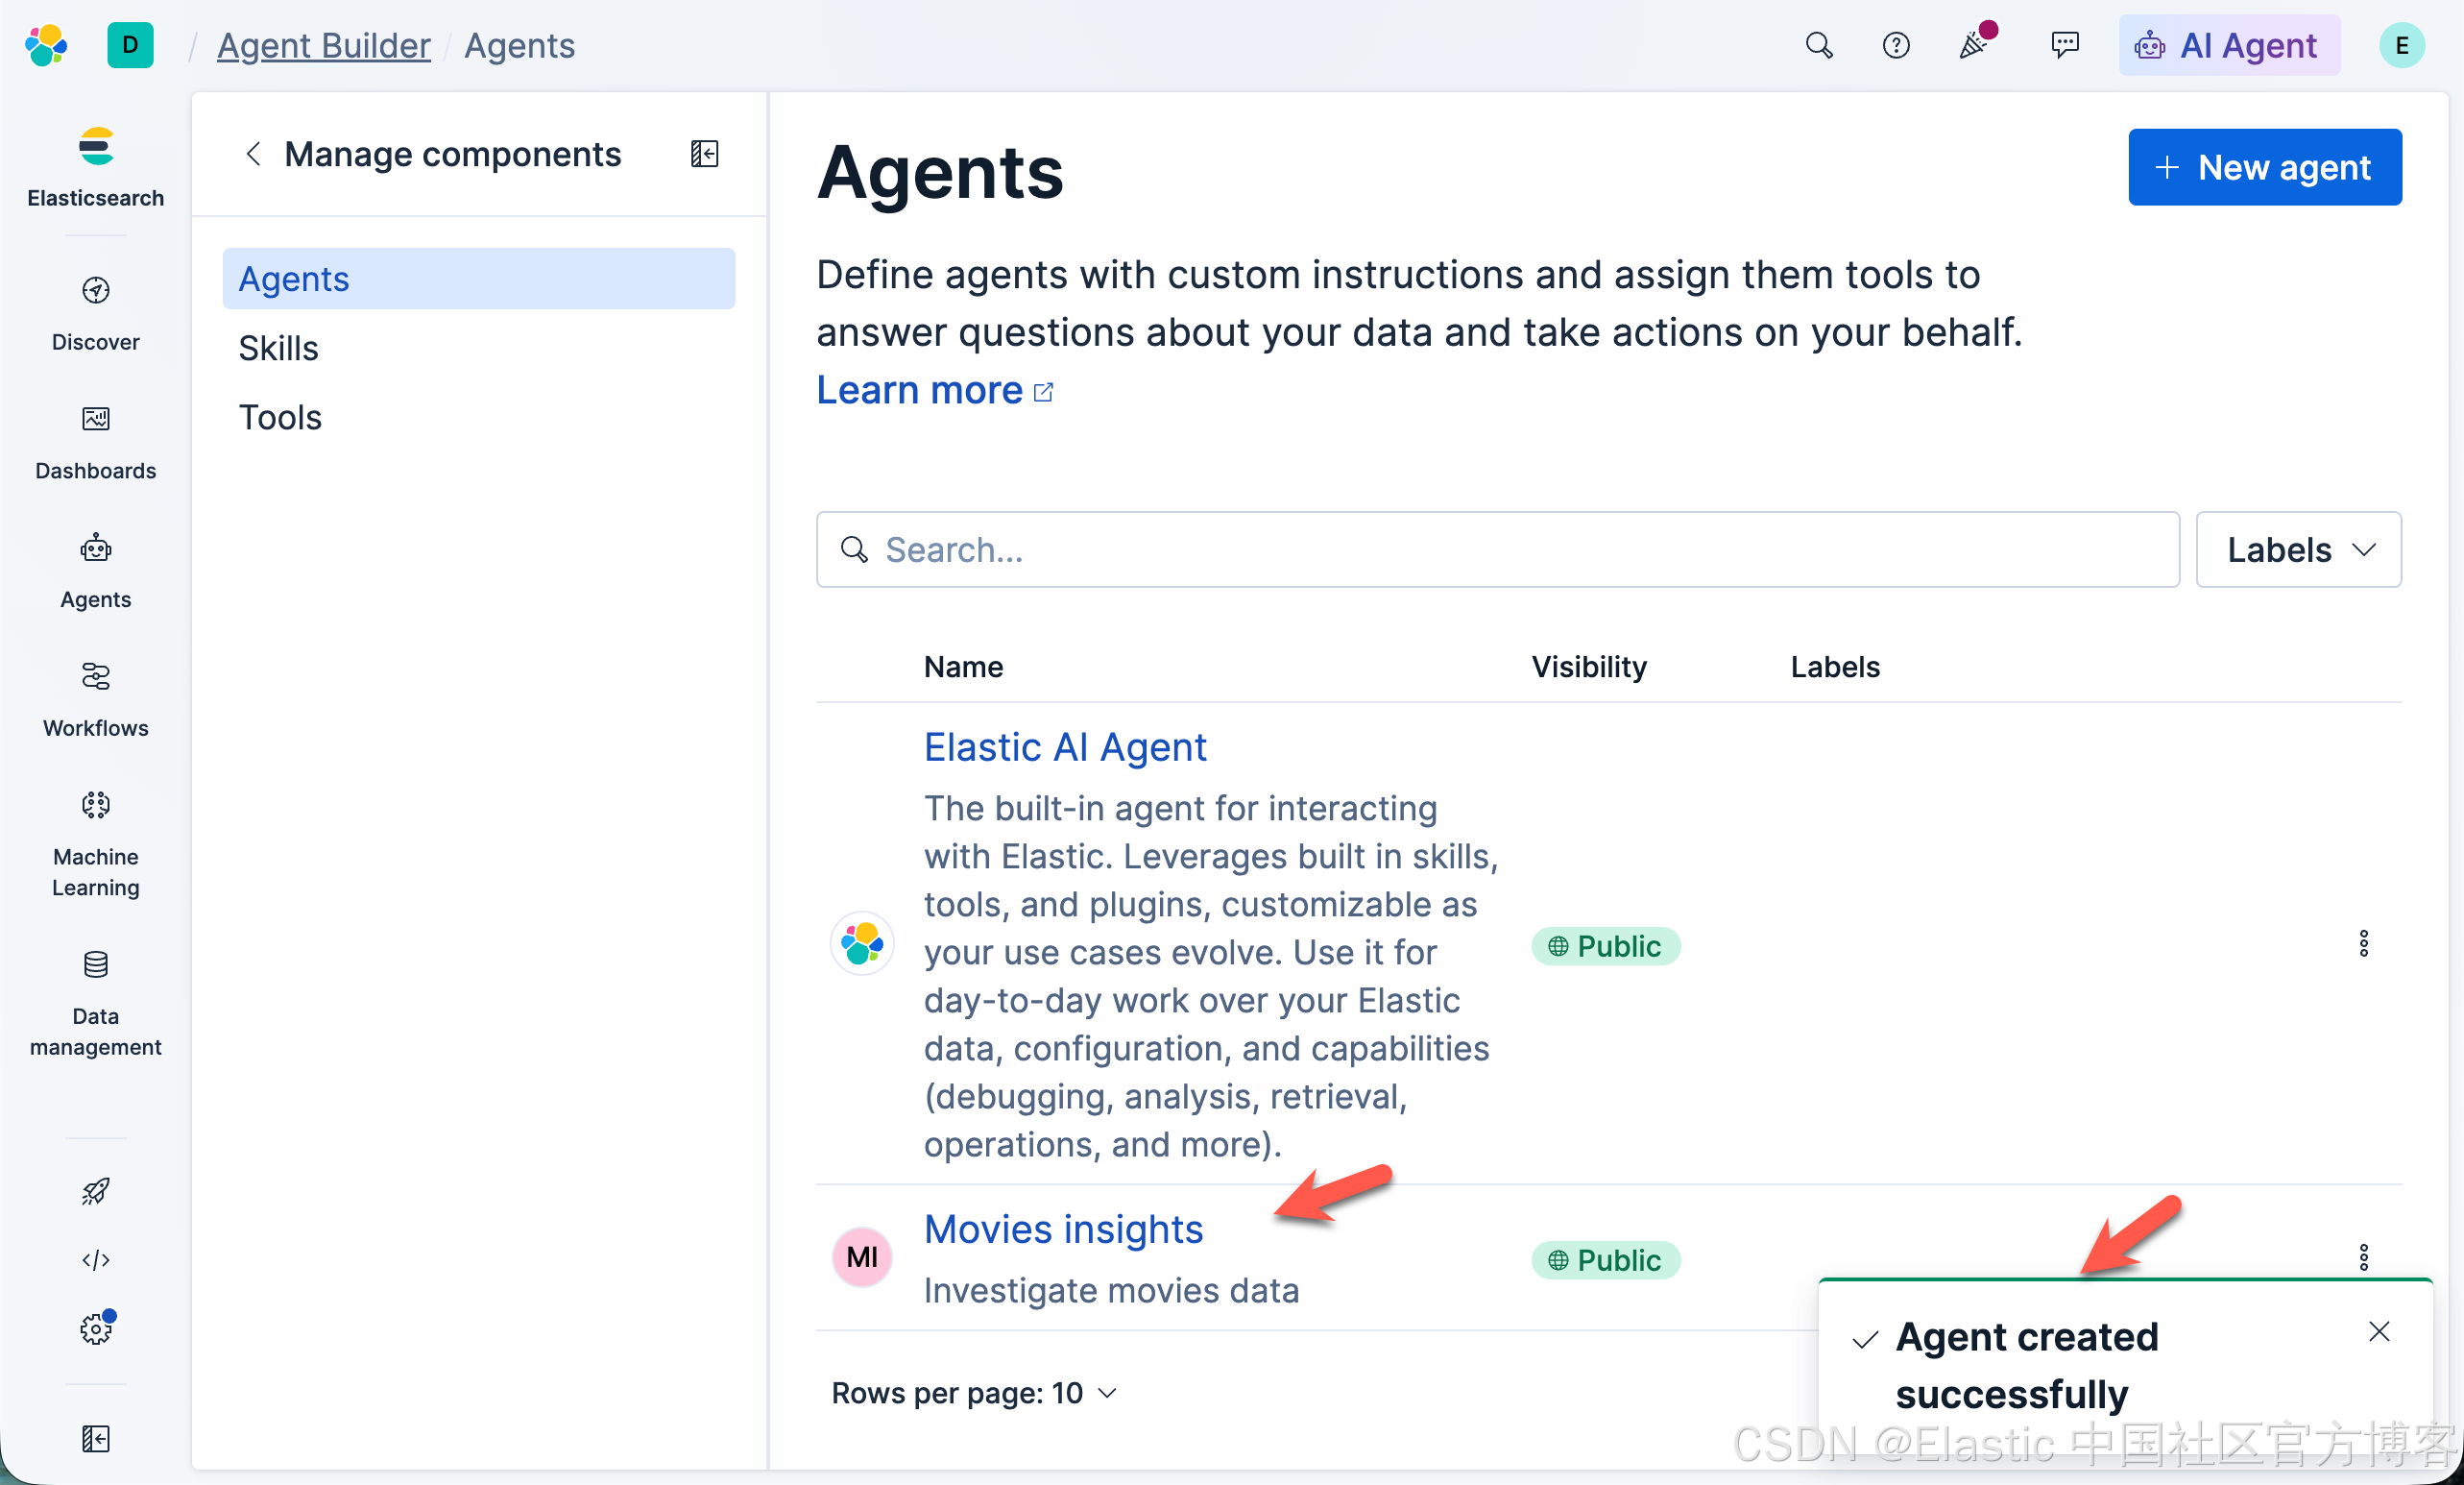The width and height of the screenshot is (2464, 1485).
Task: Expand the Labels filter dropdown
Action: pos(2298,549)
